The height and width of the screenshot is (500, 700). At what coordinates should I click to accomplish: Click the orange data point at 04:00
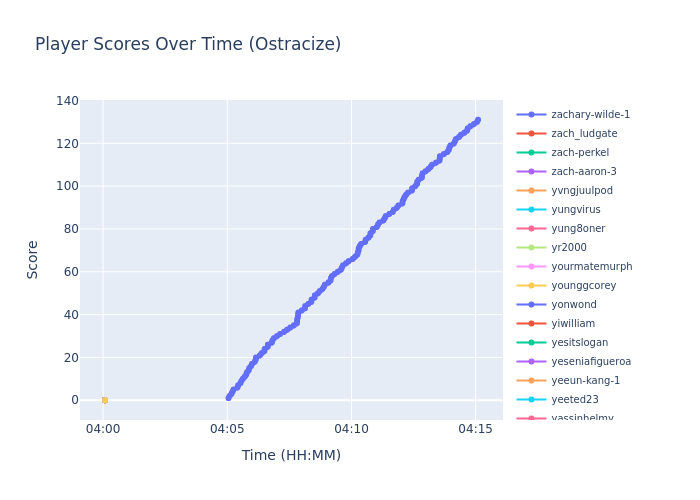point(104,400)
